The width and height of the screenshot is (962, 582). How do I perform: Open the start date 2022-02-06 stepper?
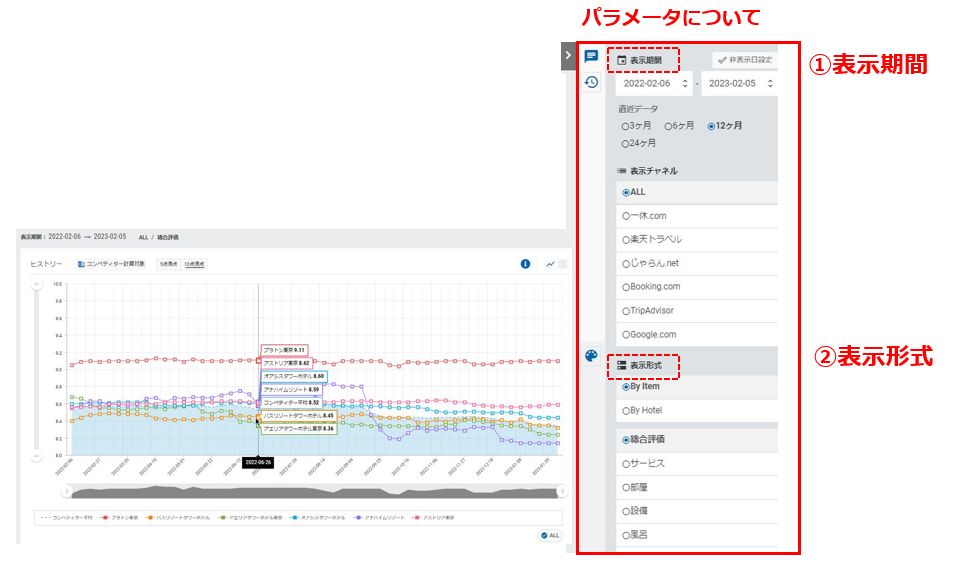[686, 85]
